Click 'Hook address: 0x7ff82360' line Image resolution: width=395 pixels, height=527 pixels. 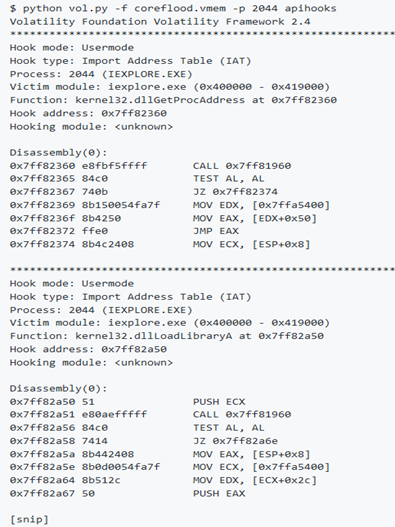coord(88,113)
